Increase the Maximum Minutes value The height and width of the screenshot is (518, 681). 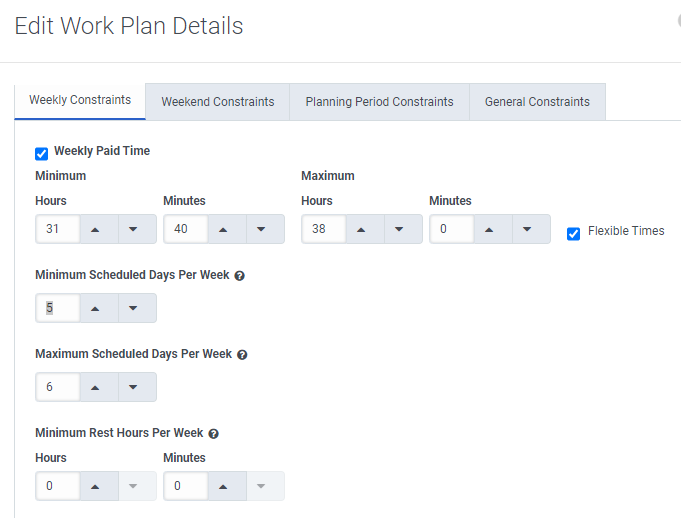point(489,229)
